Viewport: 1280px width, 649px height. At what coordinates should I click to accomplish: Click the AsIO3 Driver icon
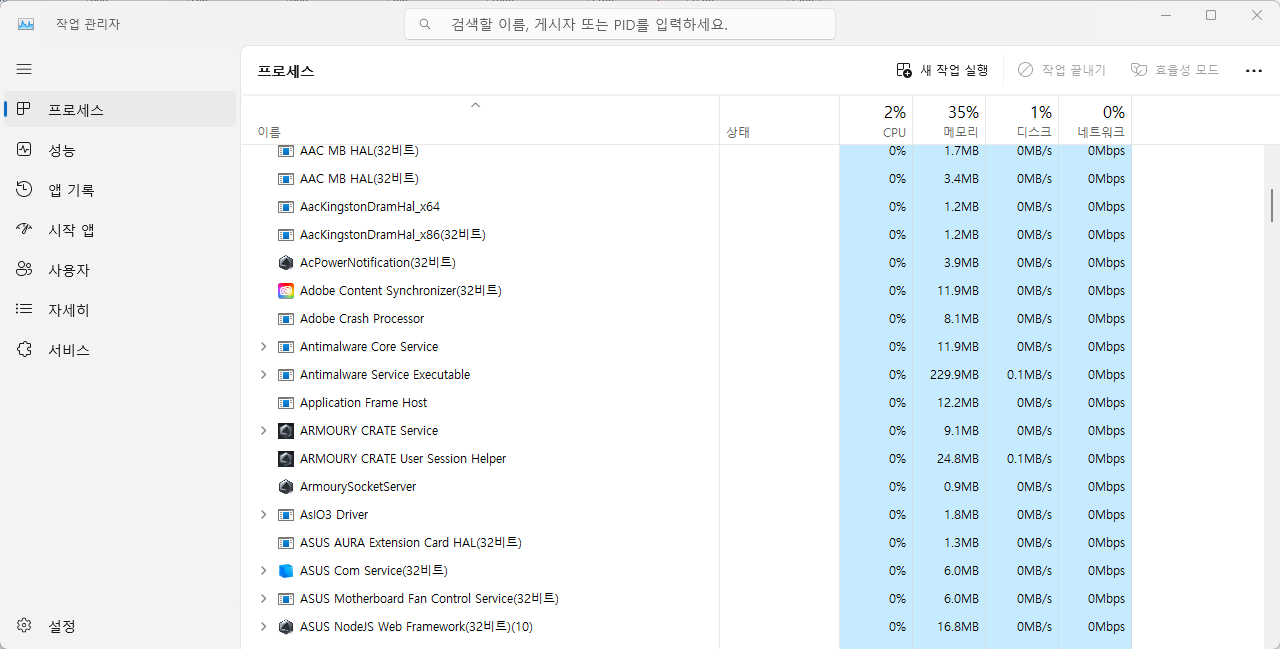[286, 515]
